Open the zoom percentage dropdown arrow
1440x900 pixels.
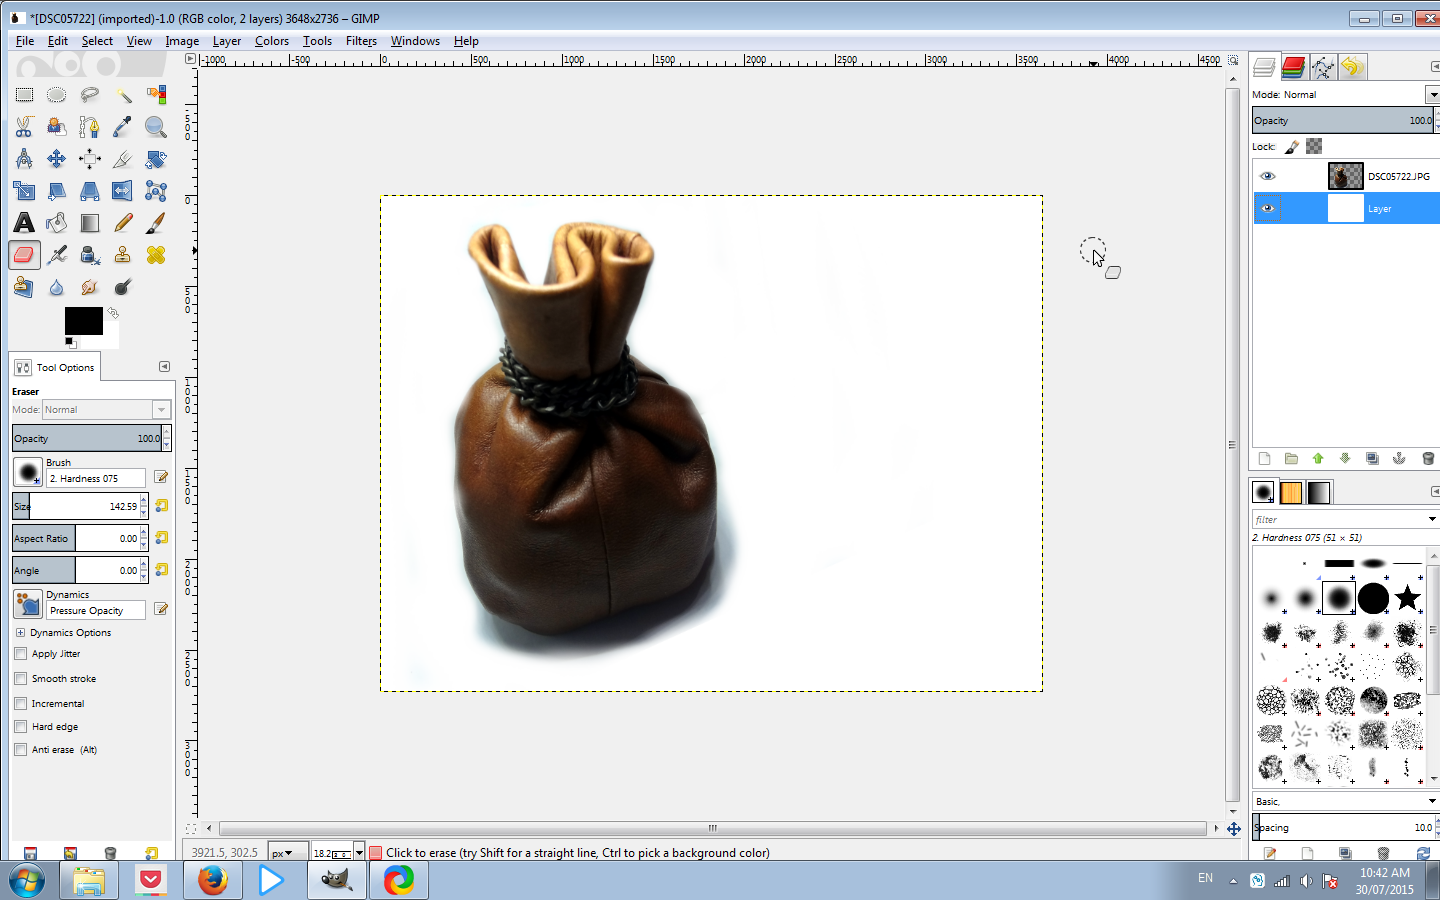pyautogui.click(x=359, y=853)
